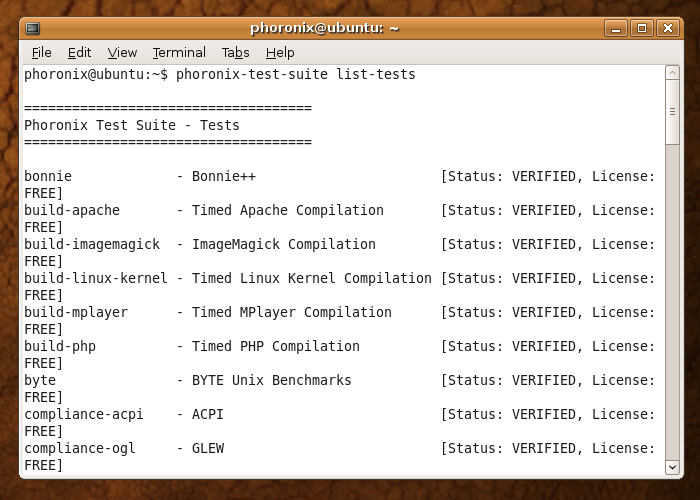Click the 'ACPI' description
Image resolution: width=700 pixels, height=500 pixels.
208,414
